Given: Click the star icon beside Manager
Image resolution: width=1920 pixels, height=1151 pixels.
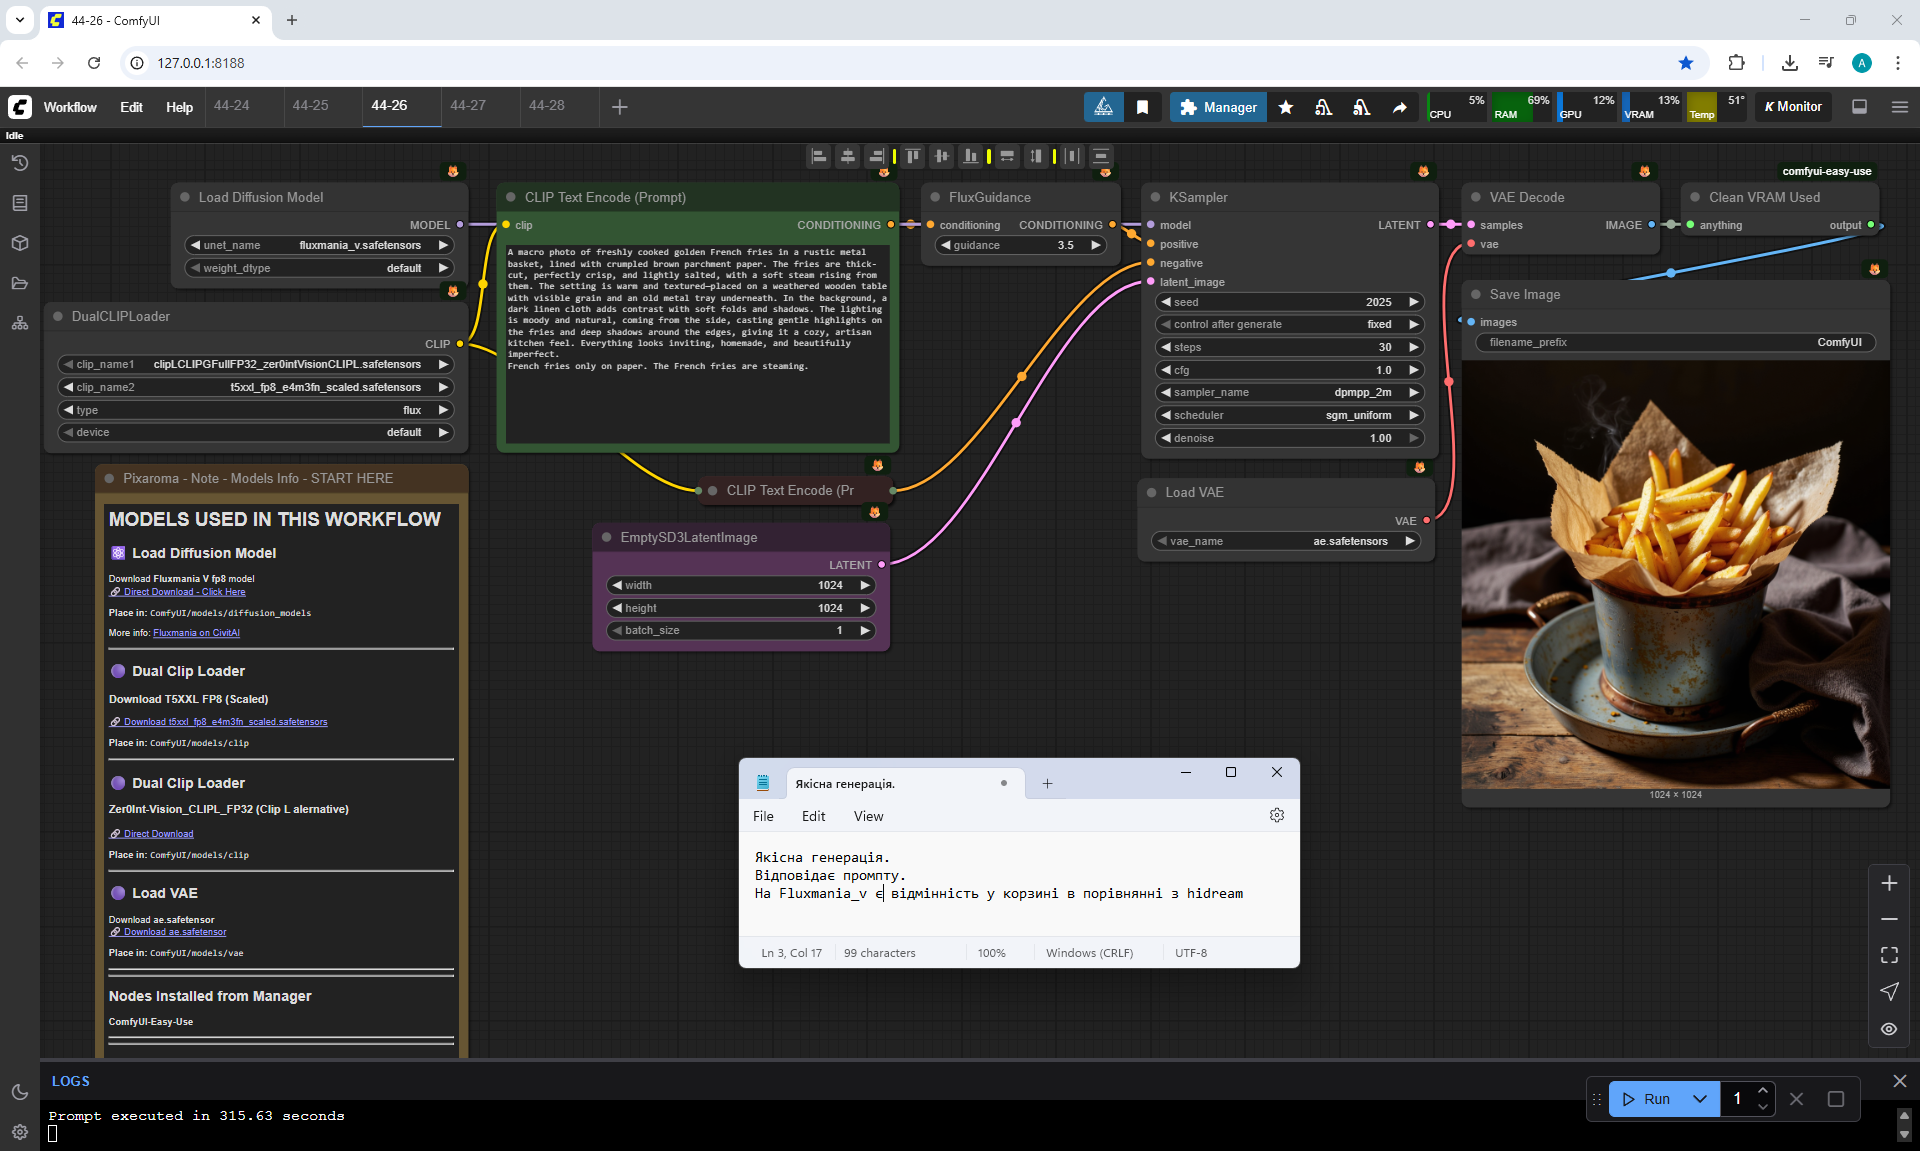Looking at the screenshot, I should (1286, 107).
